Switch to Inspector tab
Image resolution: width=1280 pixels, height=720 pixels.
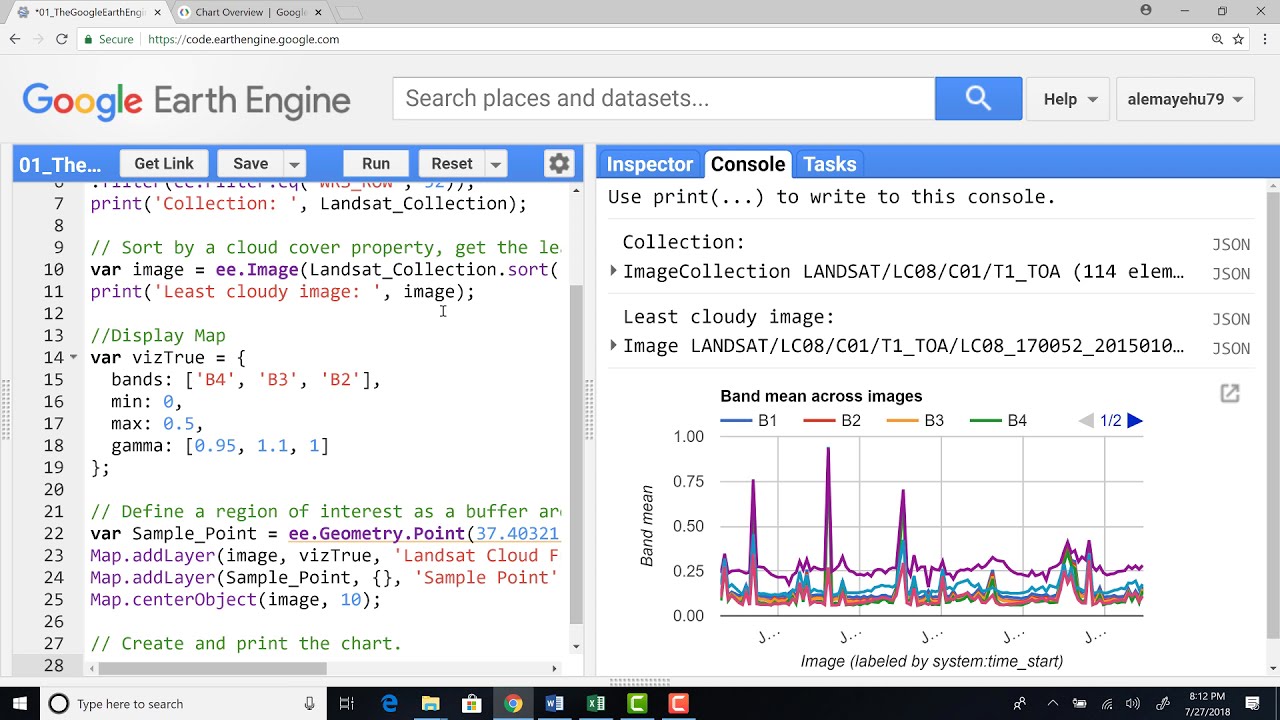tap(649, 164)
